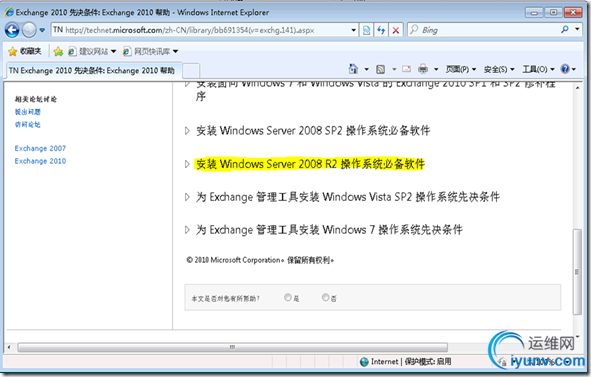Screen dimensions: 591x377
Task: Open the feeds dropdown arrow
Action: click(x=394, y=69)
